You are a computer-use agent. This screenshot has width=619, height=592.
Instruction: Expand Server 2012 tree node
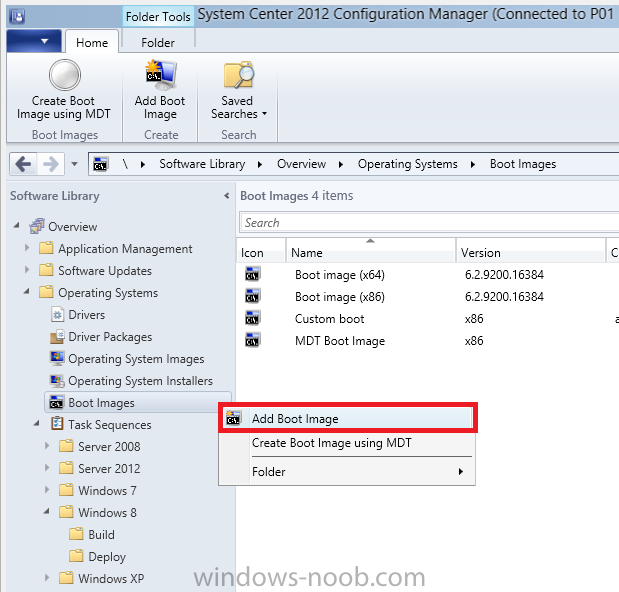[47, 468]
